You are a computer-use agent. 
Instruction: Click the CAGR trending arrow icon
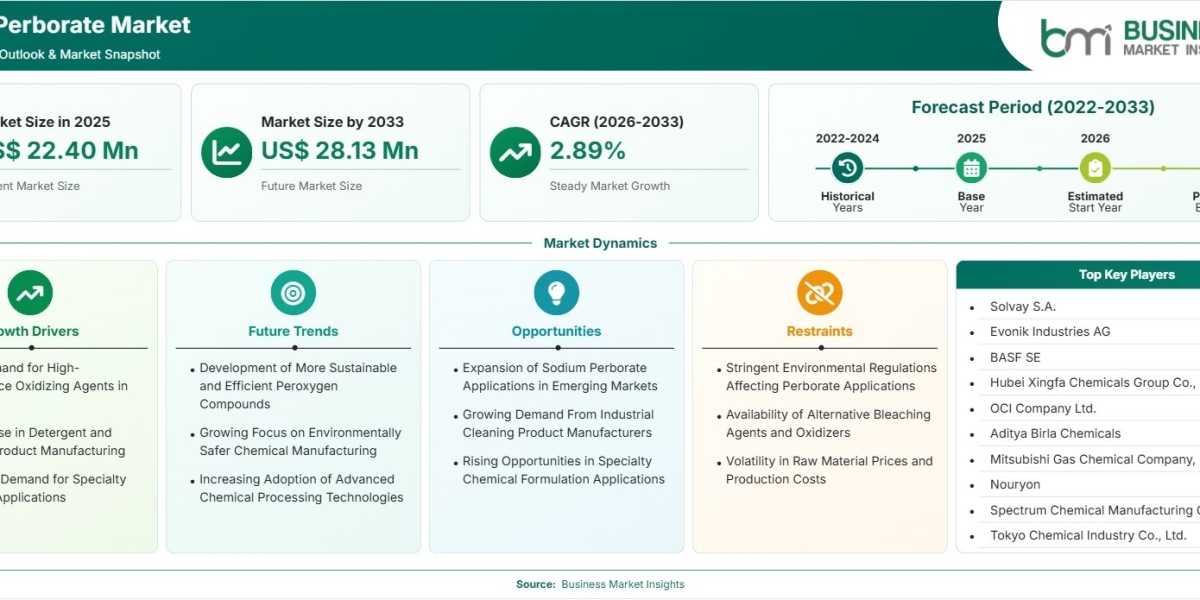(x=515, y=152)
